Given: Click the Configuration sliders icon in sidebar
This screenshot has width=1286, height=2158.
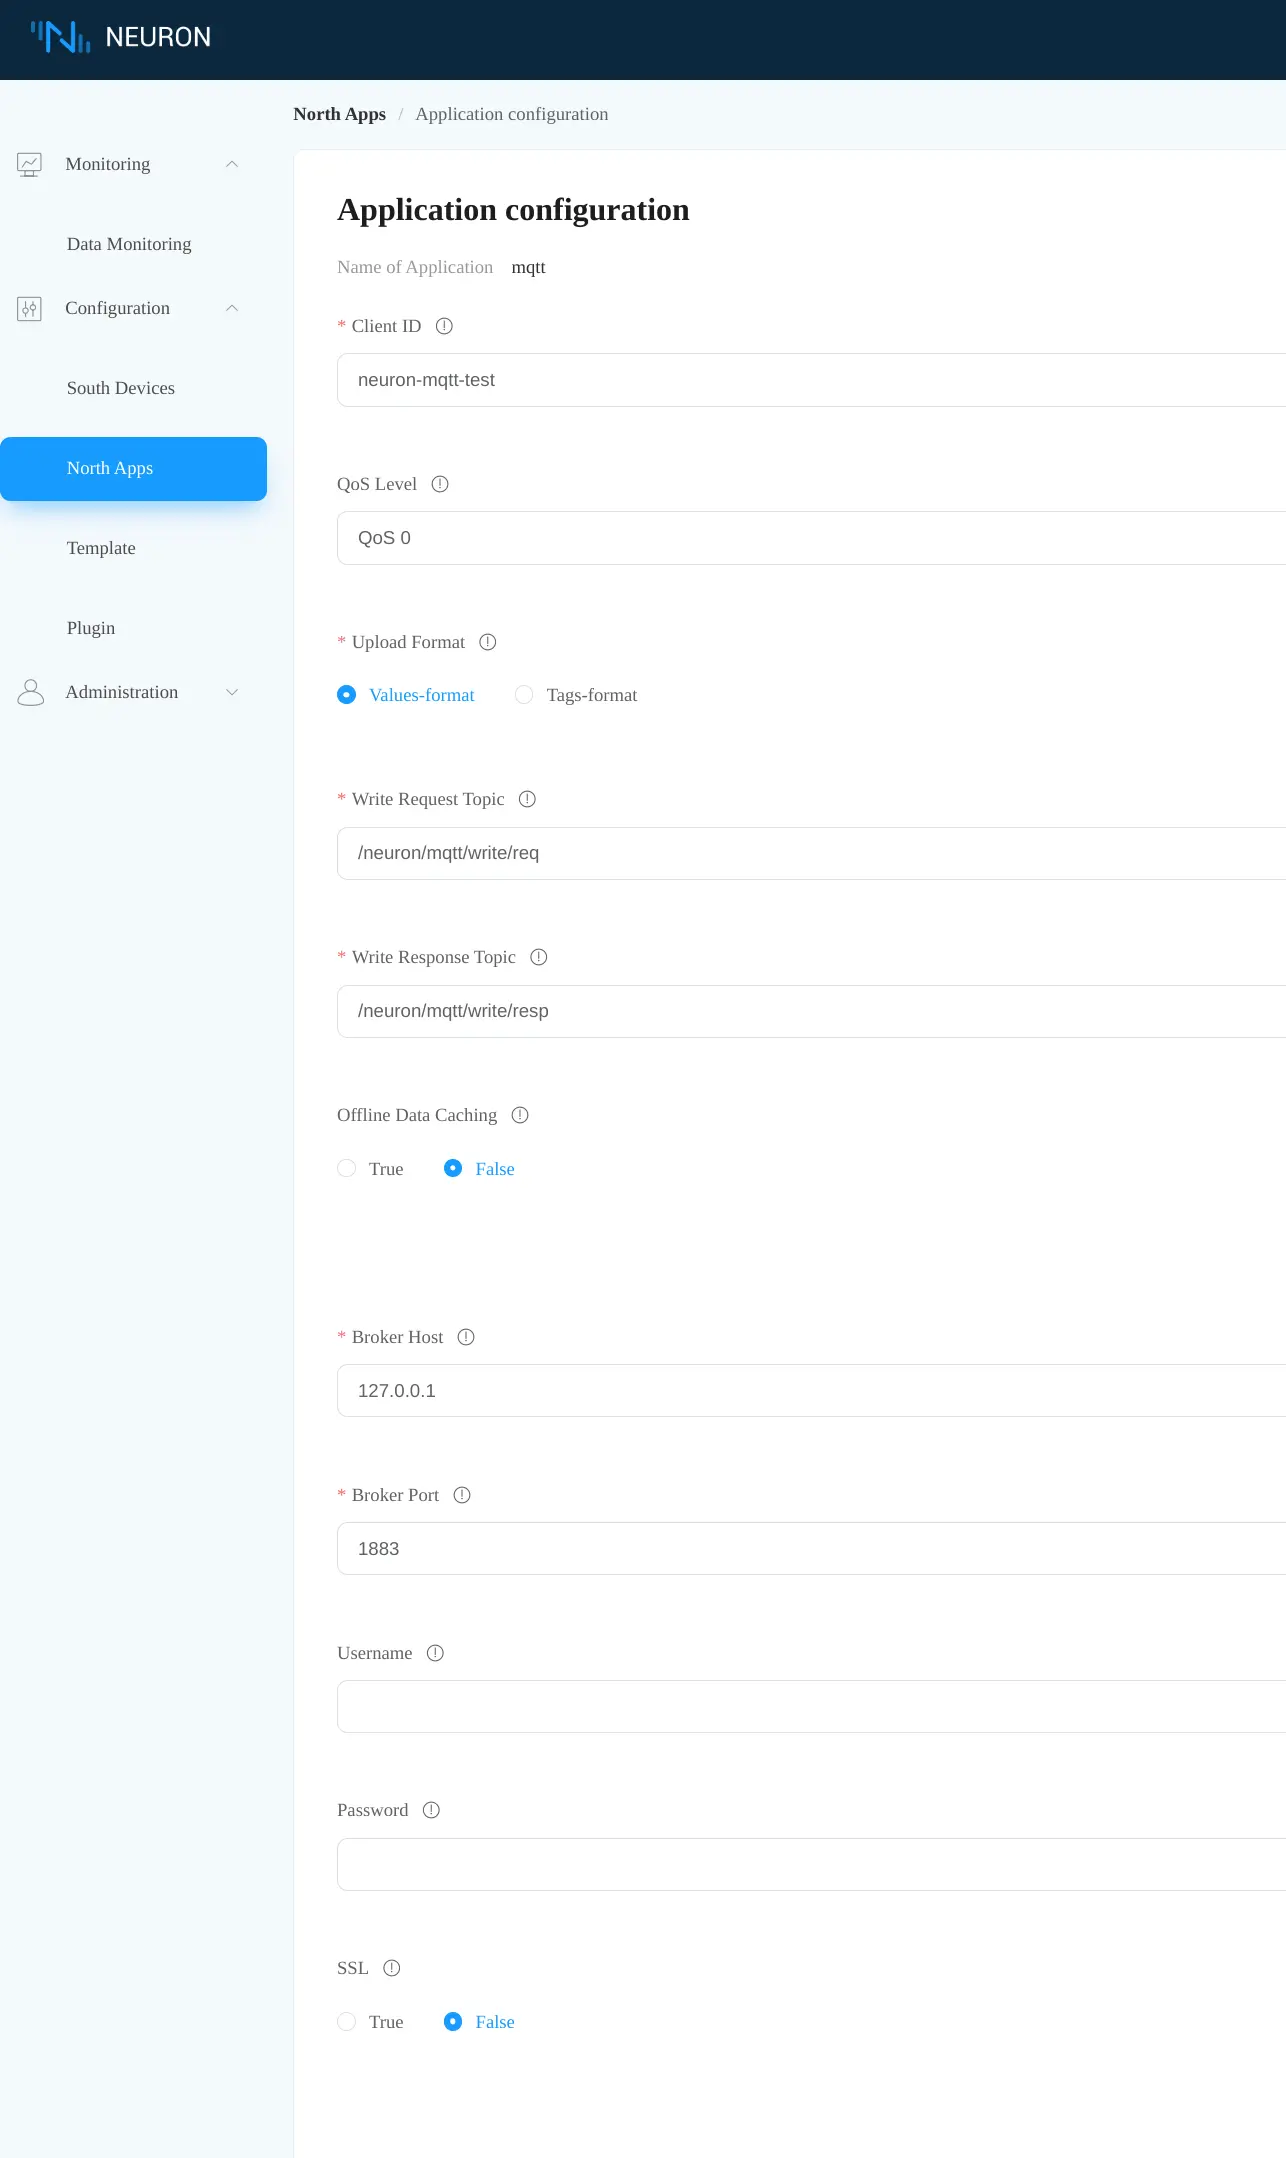Looking at the screenshot, I should tap(30, 308).
